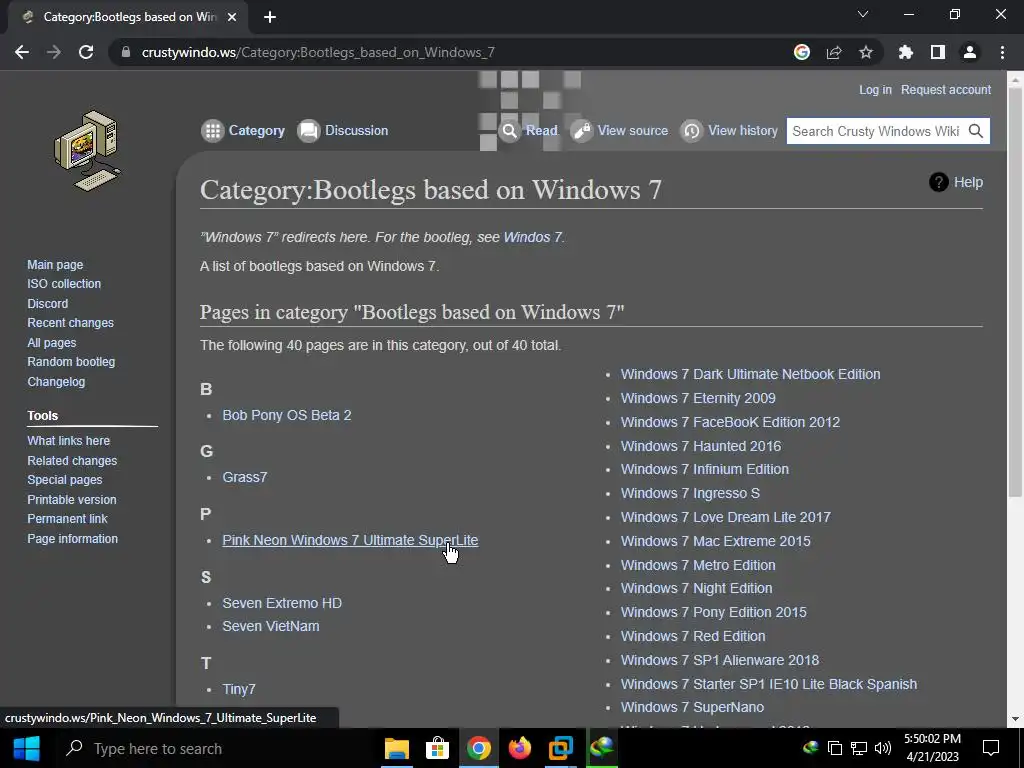This screenshot has width=1024, height=768.
Task: Open VirtualBox from the taskbar
Action: point(561,748)
